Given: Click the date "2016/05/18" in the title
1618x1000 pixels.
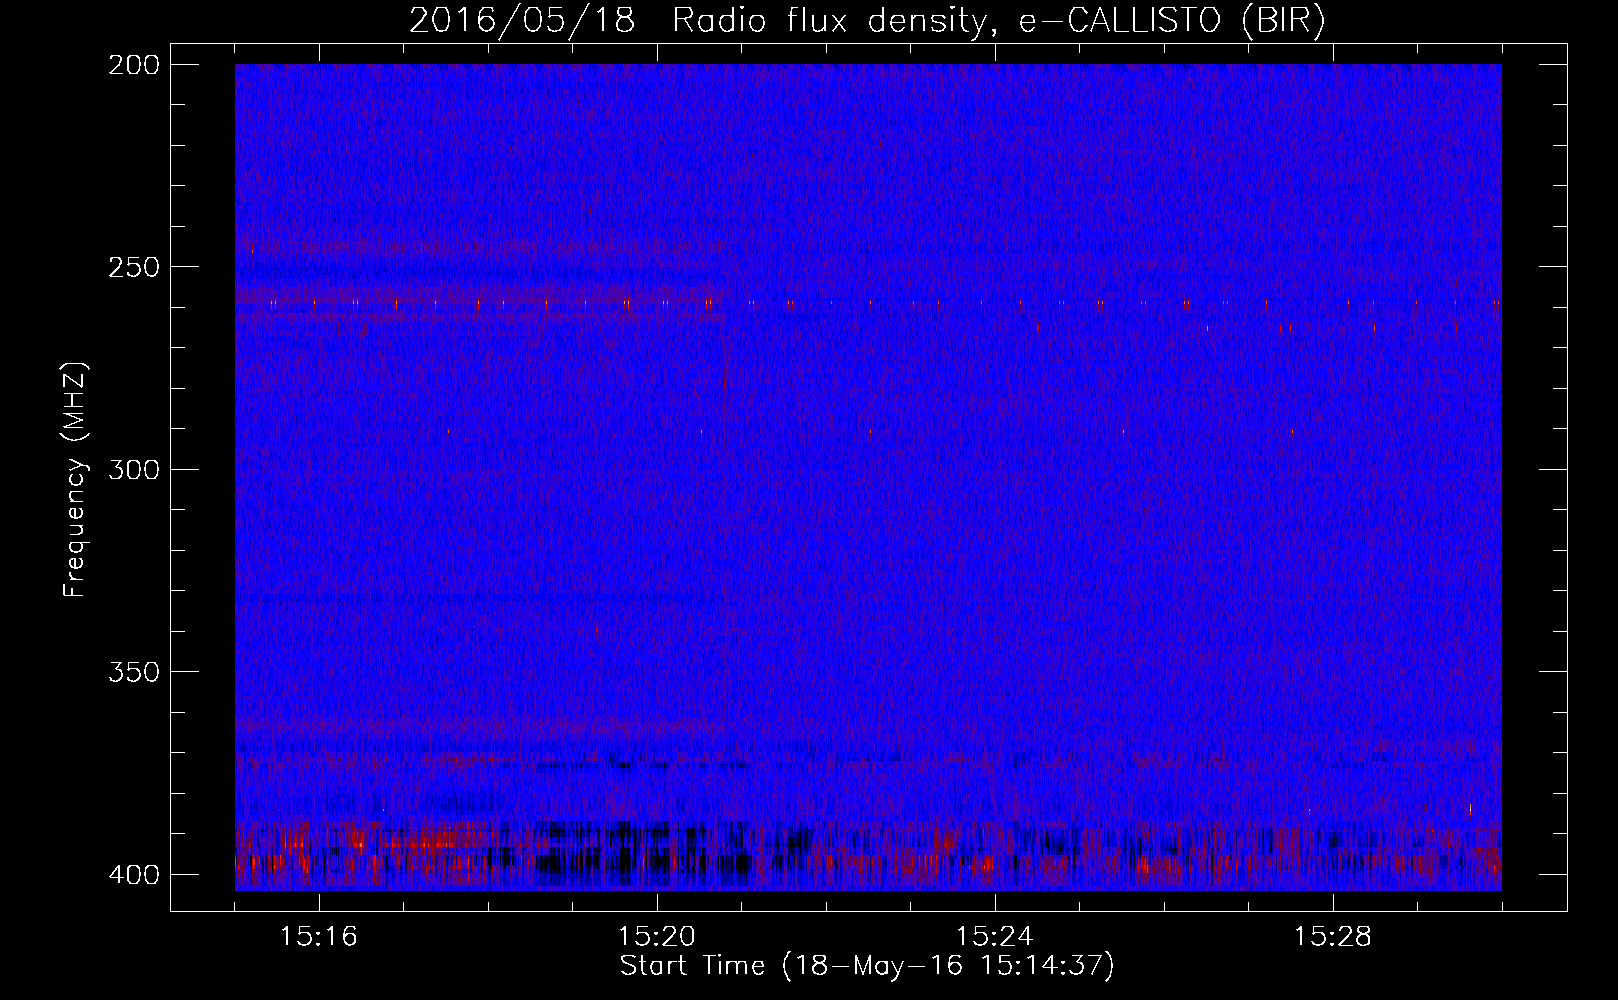Looking at the screenshot, I should pyautogui.click(x=522, y=20).
